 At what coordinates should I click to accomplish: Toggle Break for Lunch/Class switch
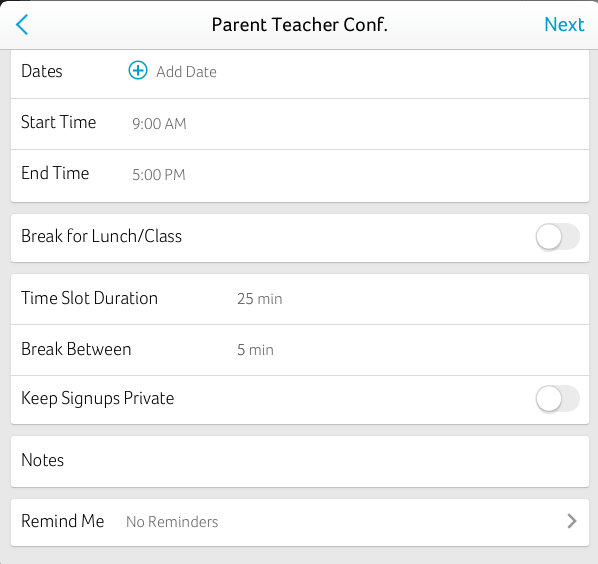coord(558,237)
